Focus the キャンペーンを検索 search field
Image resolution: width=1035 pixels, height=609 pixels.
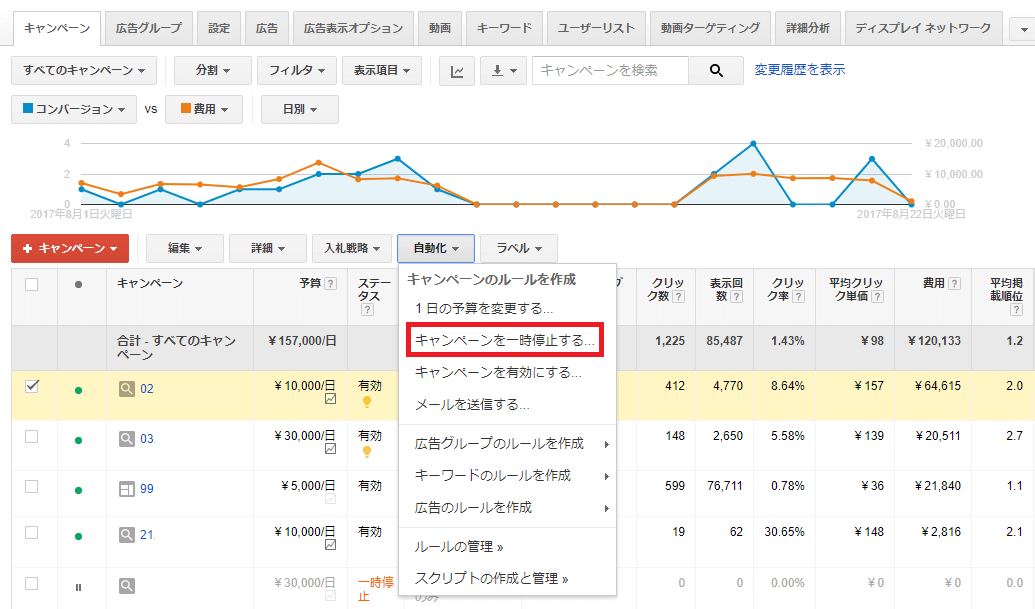611,71
